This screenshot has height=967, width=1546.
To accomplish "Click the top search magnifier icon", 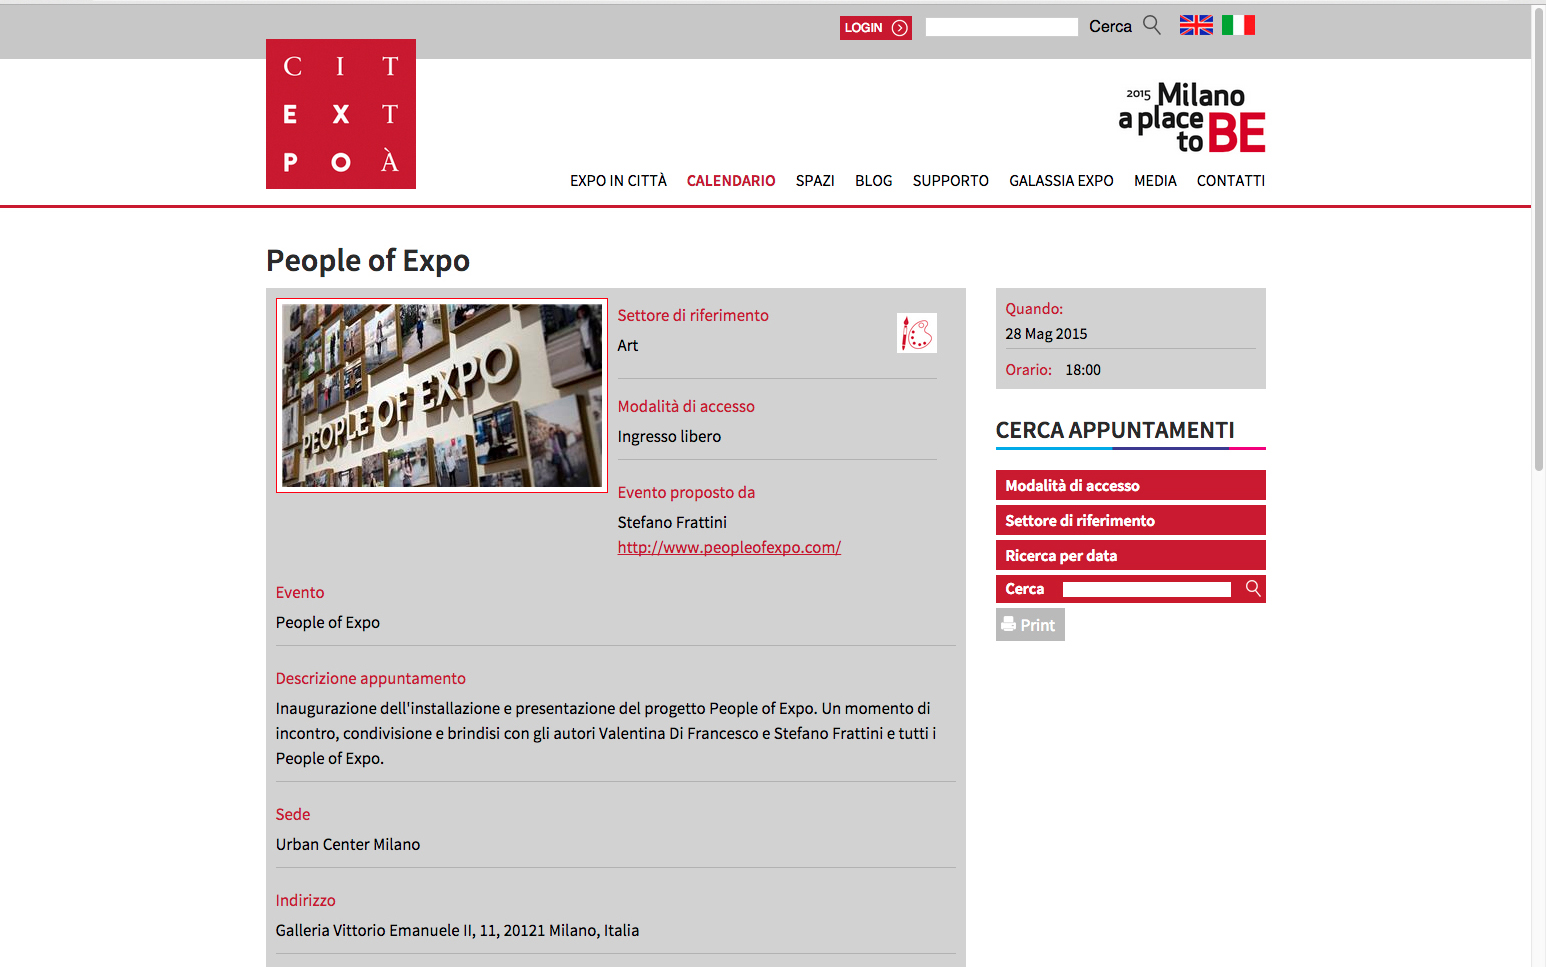I will click(x=1152, y=25).
